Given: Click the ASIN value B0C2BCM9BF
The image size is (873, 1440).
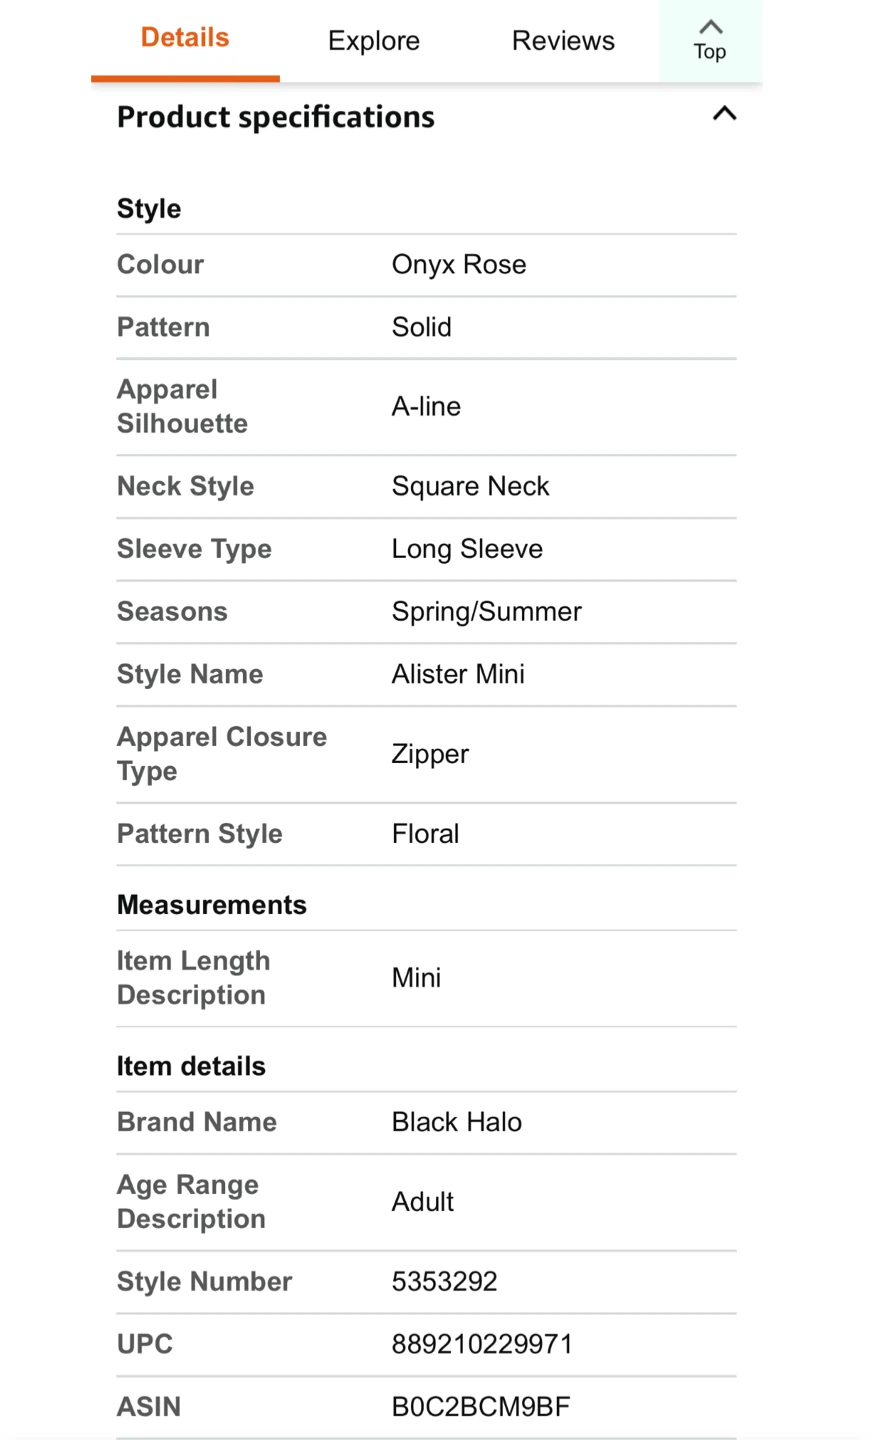Looking at the screenshot, I should tap(481, 1407).
